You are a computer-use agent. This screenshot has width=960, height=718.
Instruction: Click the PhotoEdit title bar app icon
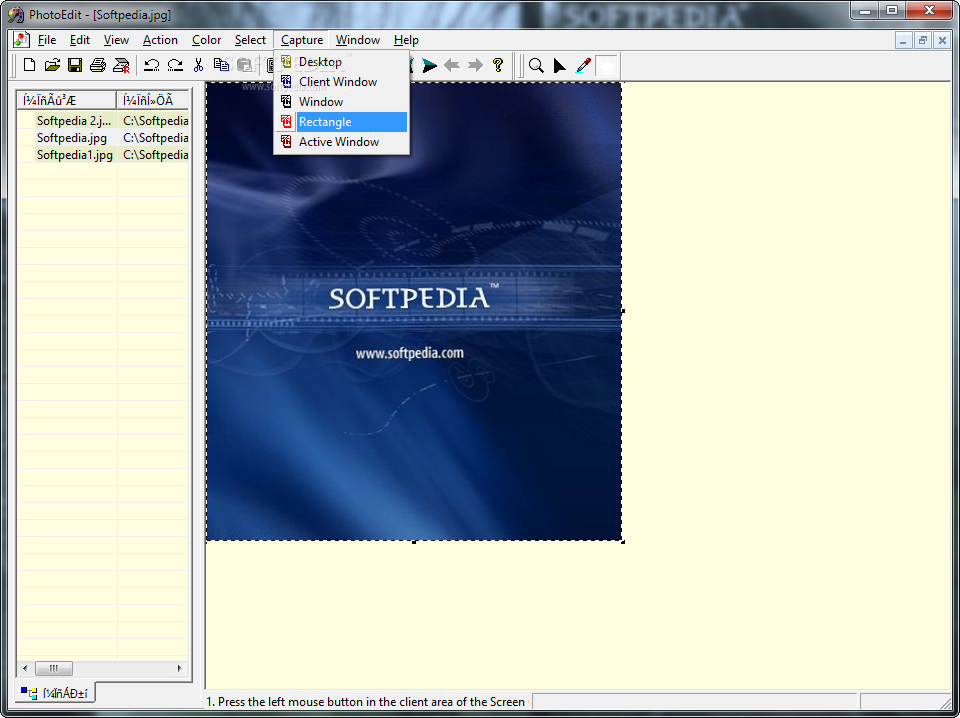click(x=15, y=15)
